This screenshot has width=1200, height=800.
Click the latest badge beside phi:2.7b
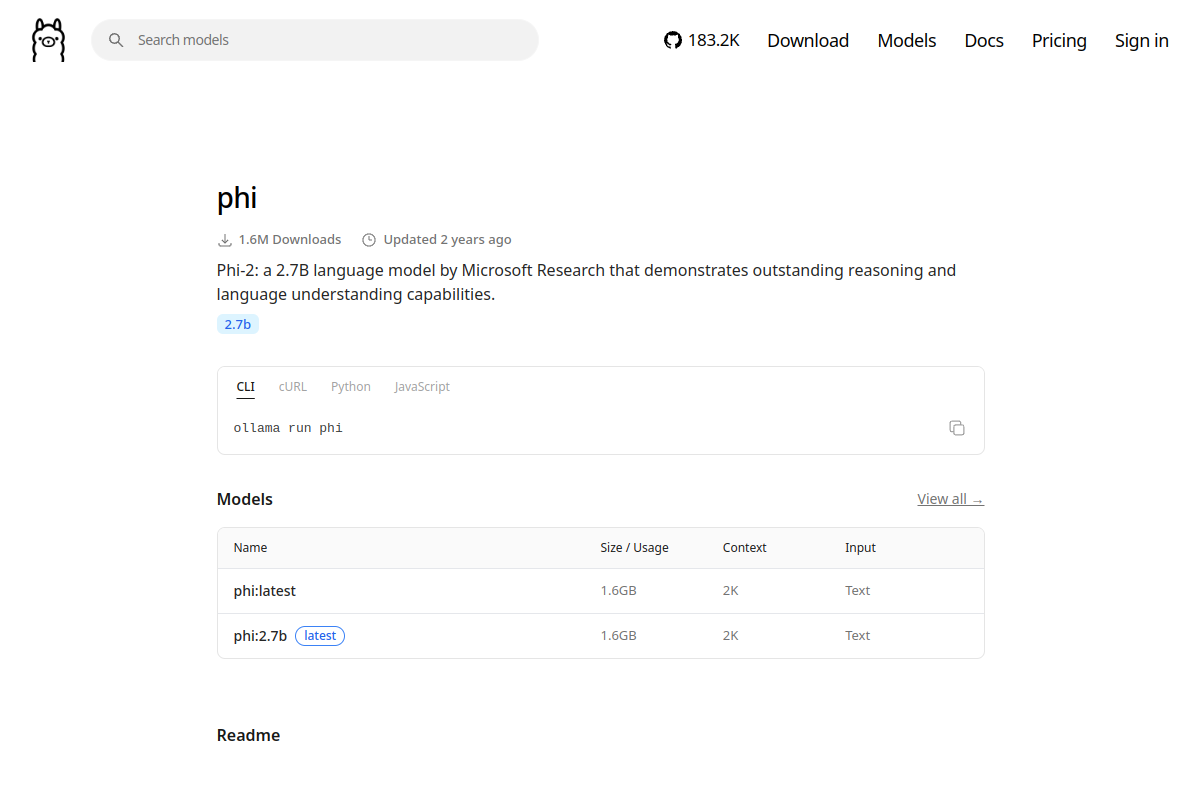[320, 636]
